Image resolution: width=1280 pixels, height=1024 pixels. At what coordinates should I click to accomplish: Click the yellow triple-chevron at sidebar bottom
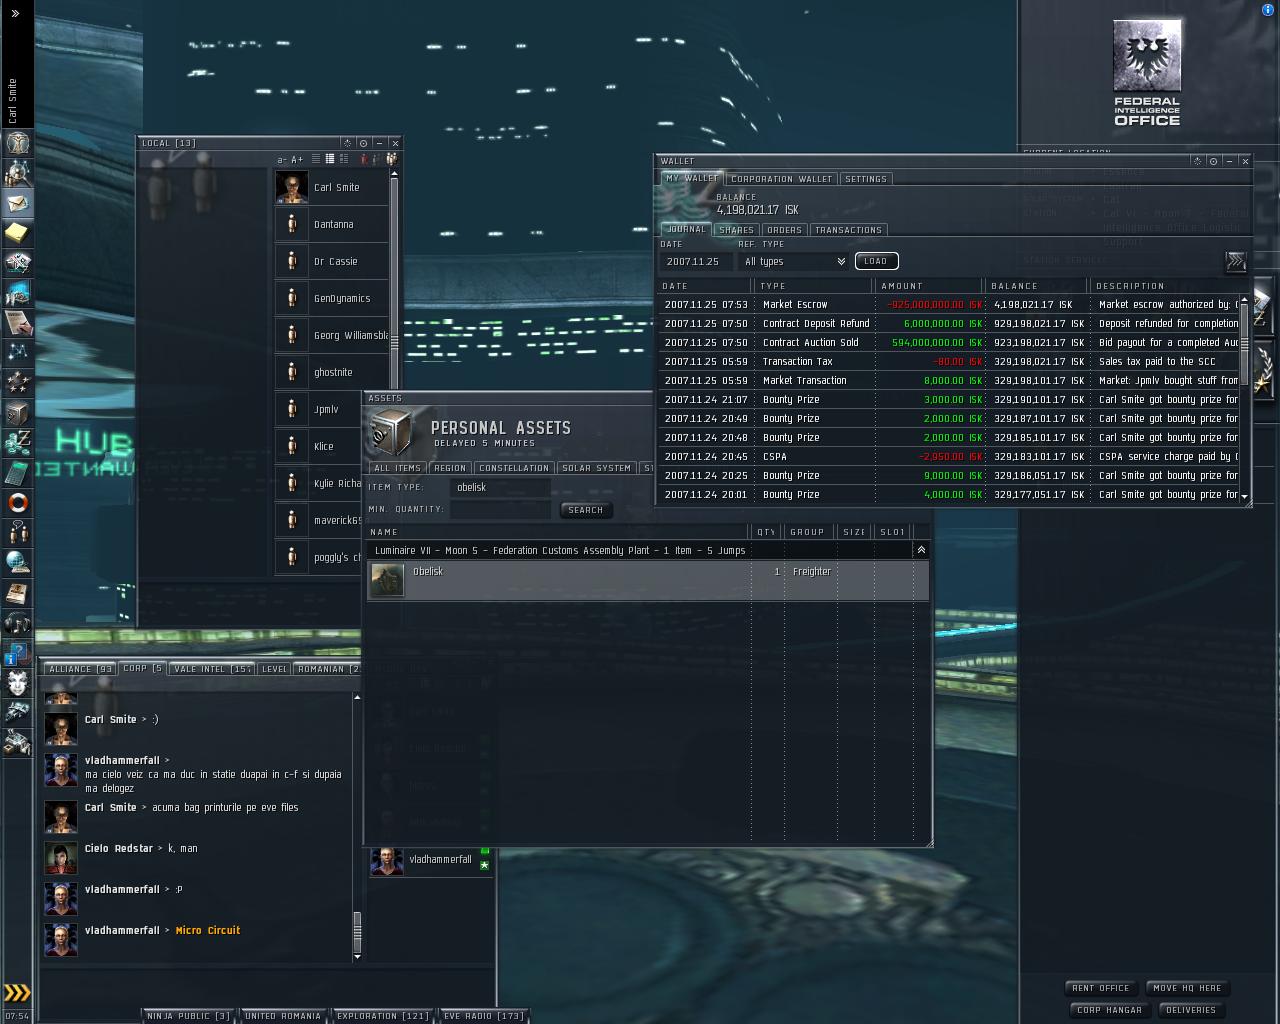[x=17, y=993]
